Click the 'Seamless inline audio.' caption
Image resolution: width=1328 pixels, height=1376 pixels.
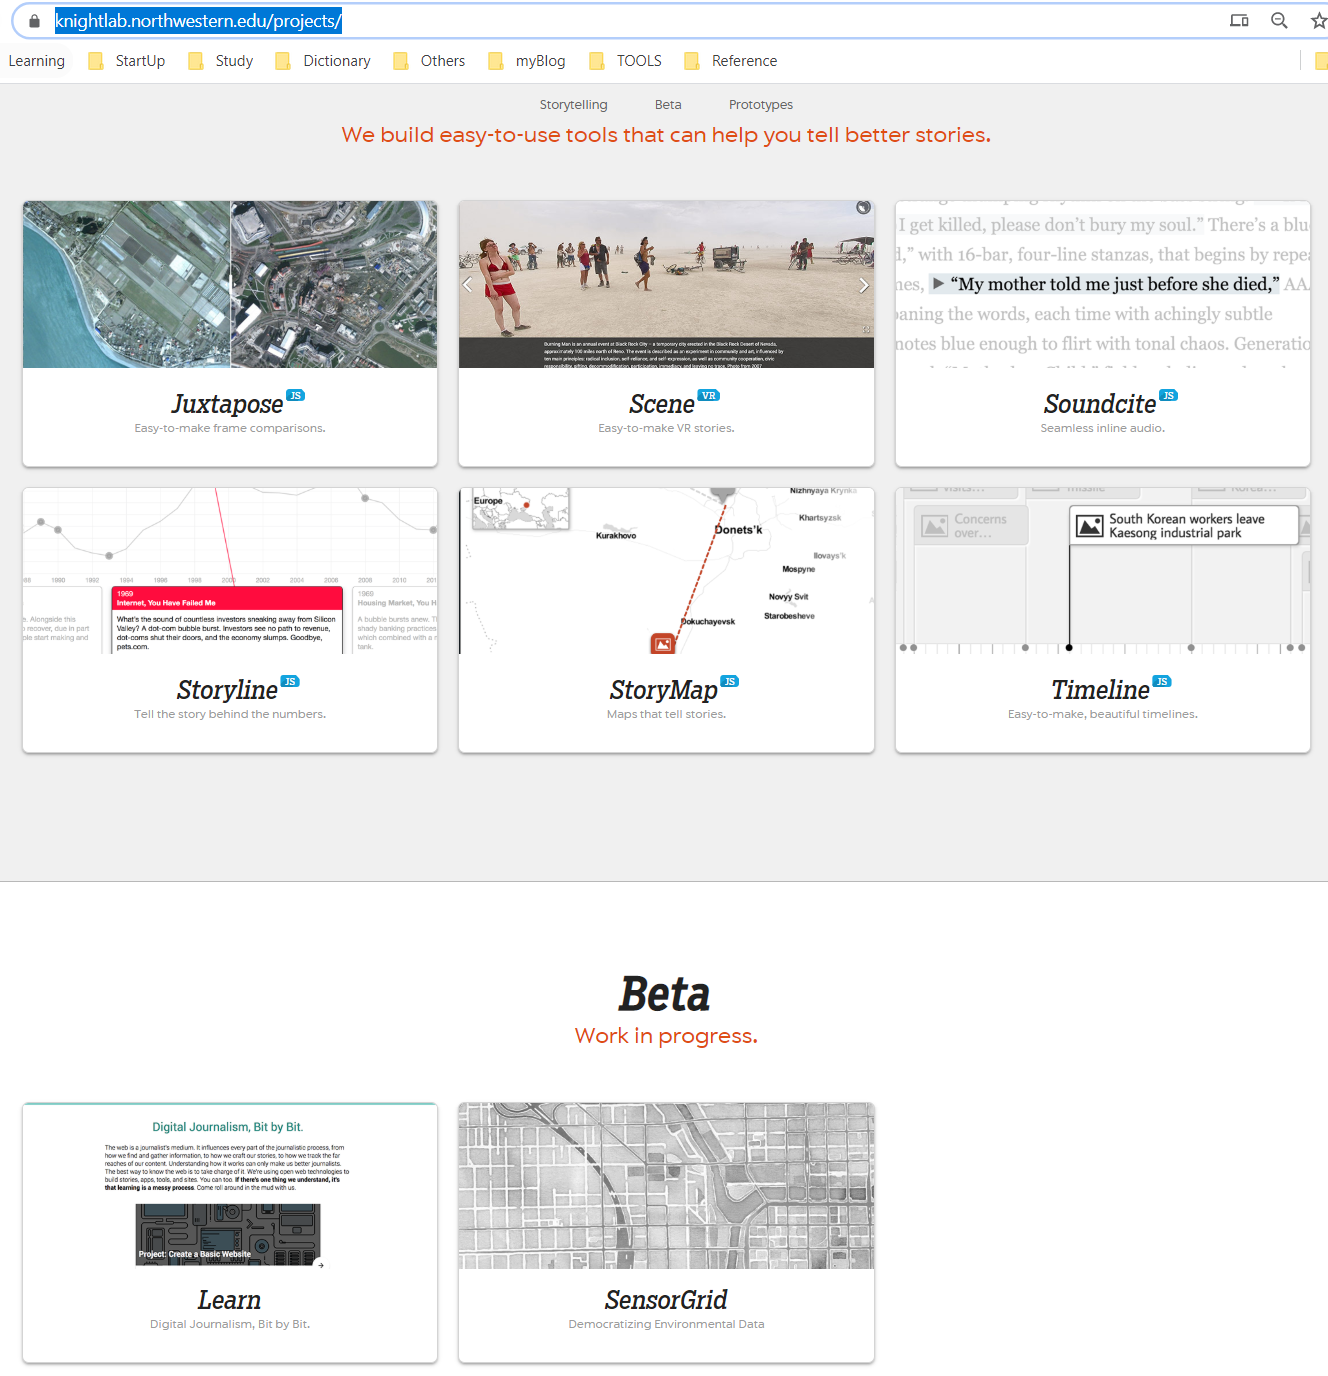tap(1102, 428)
